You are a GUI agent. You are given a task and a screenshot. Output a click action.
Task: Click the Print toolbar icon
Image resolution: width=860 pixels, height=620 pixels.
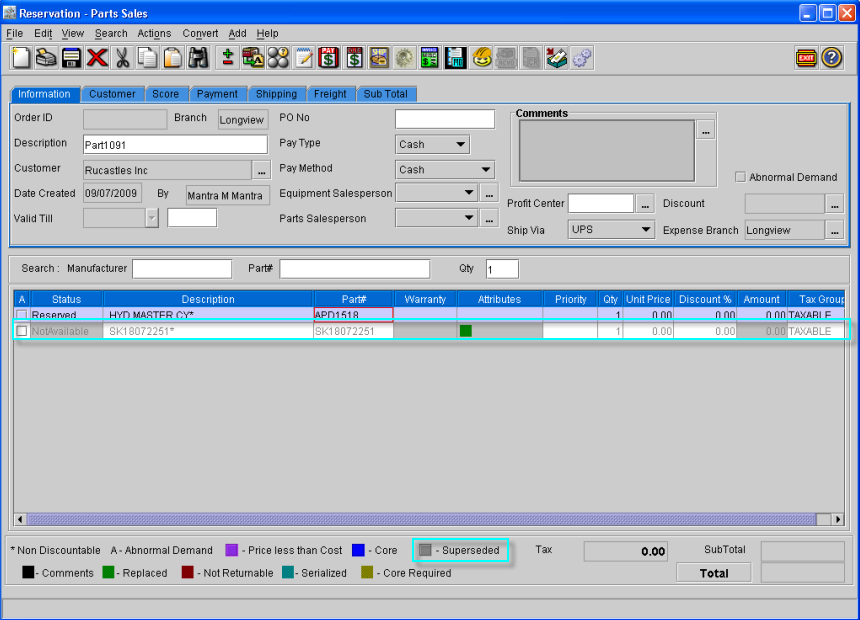click(47, 58)
